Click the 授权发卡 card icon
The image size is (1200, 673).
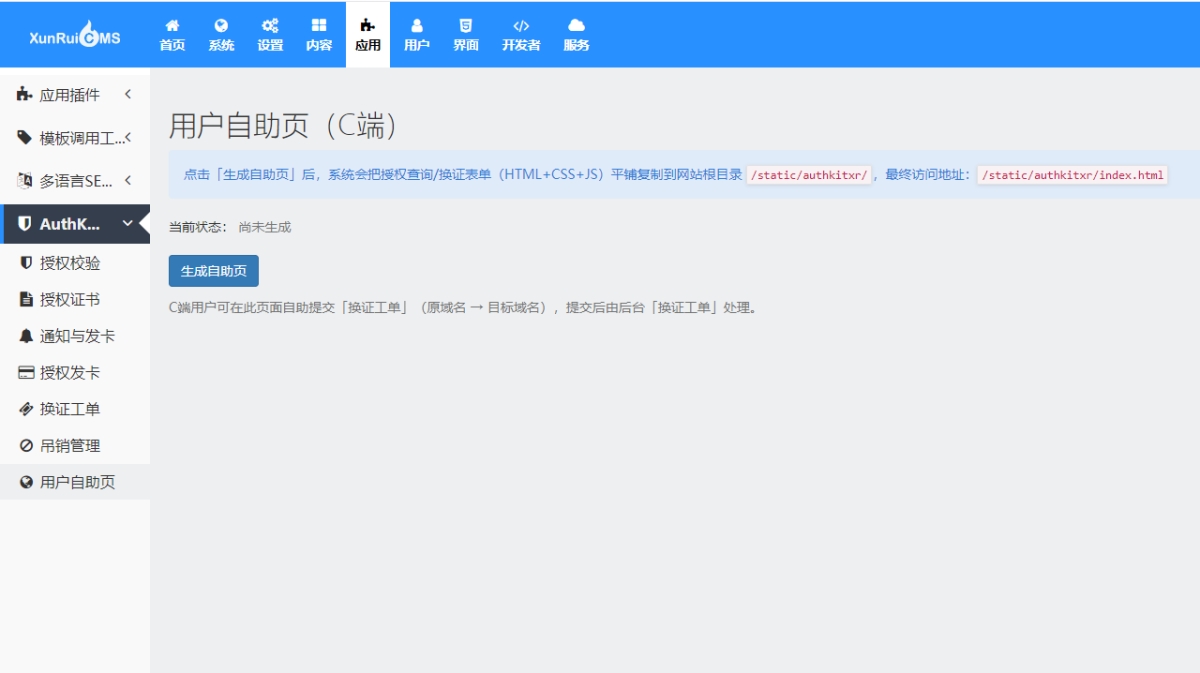(27, 372)
